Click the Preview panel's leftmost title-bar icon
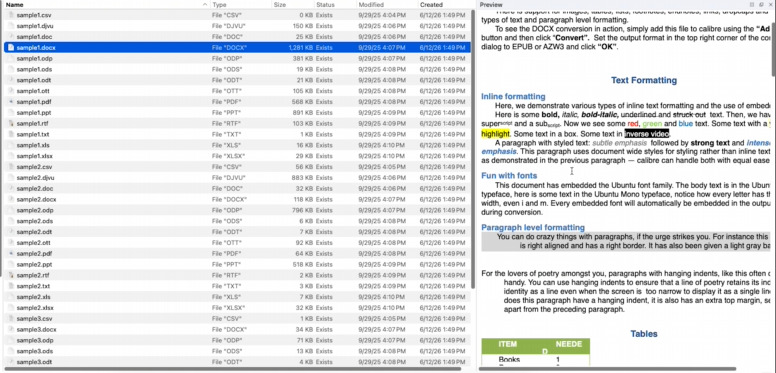776x373 pixels. [752, 4]
